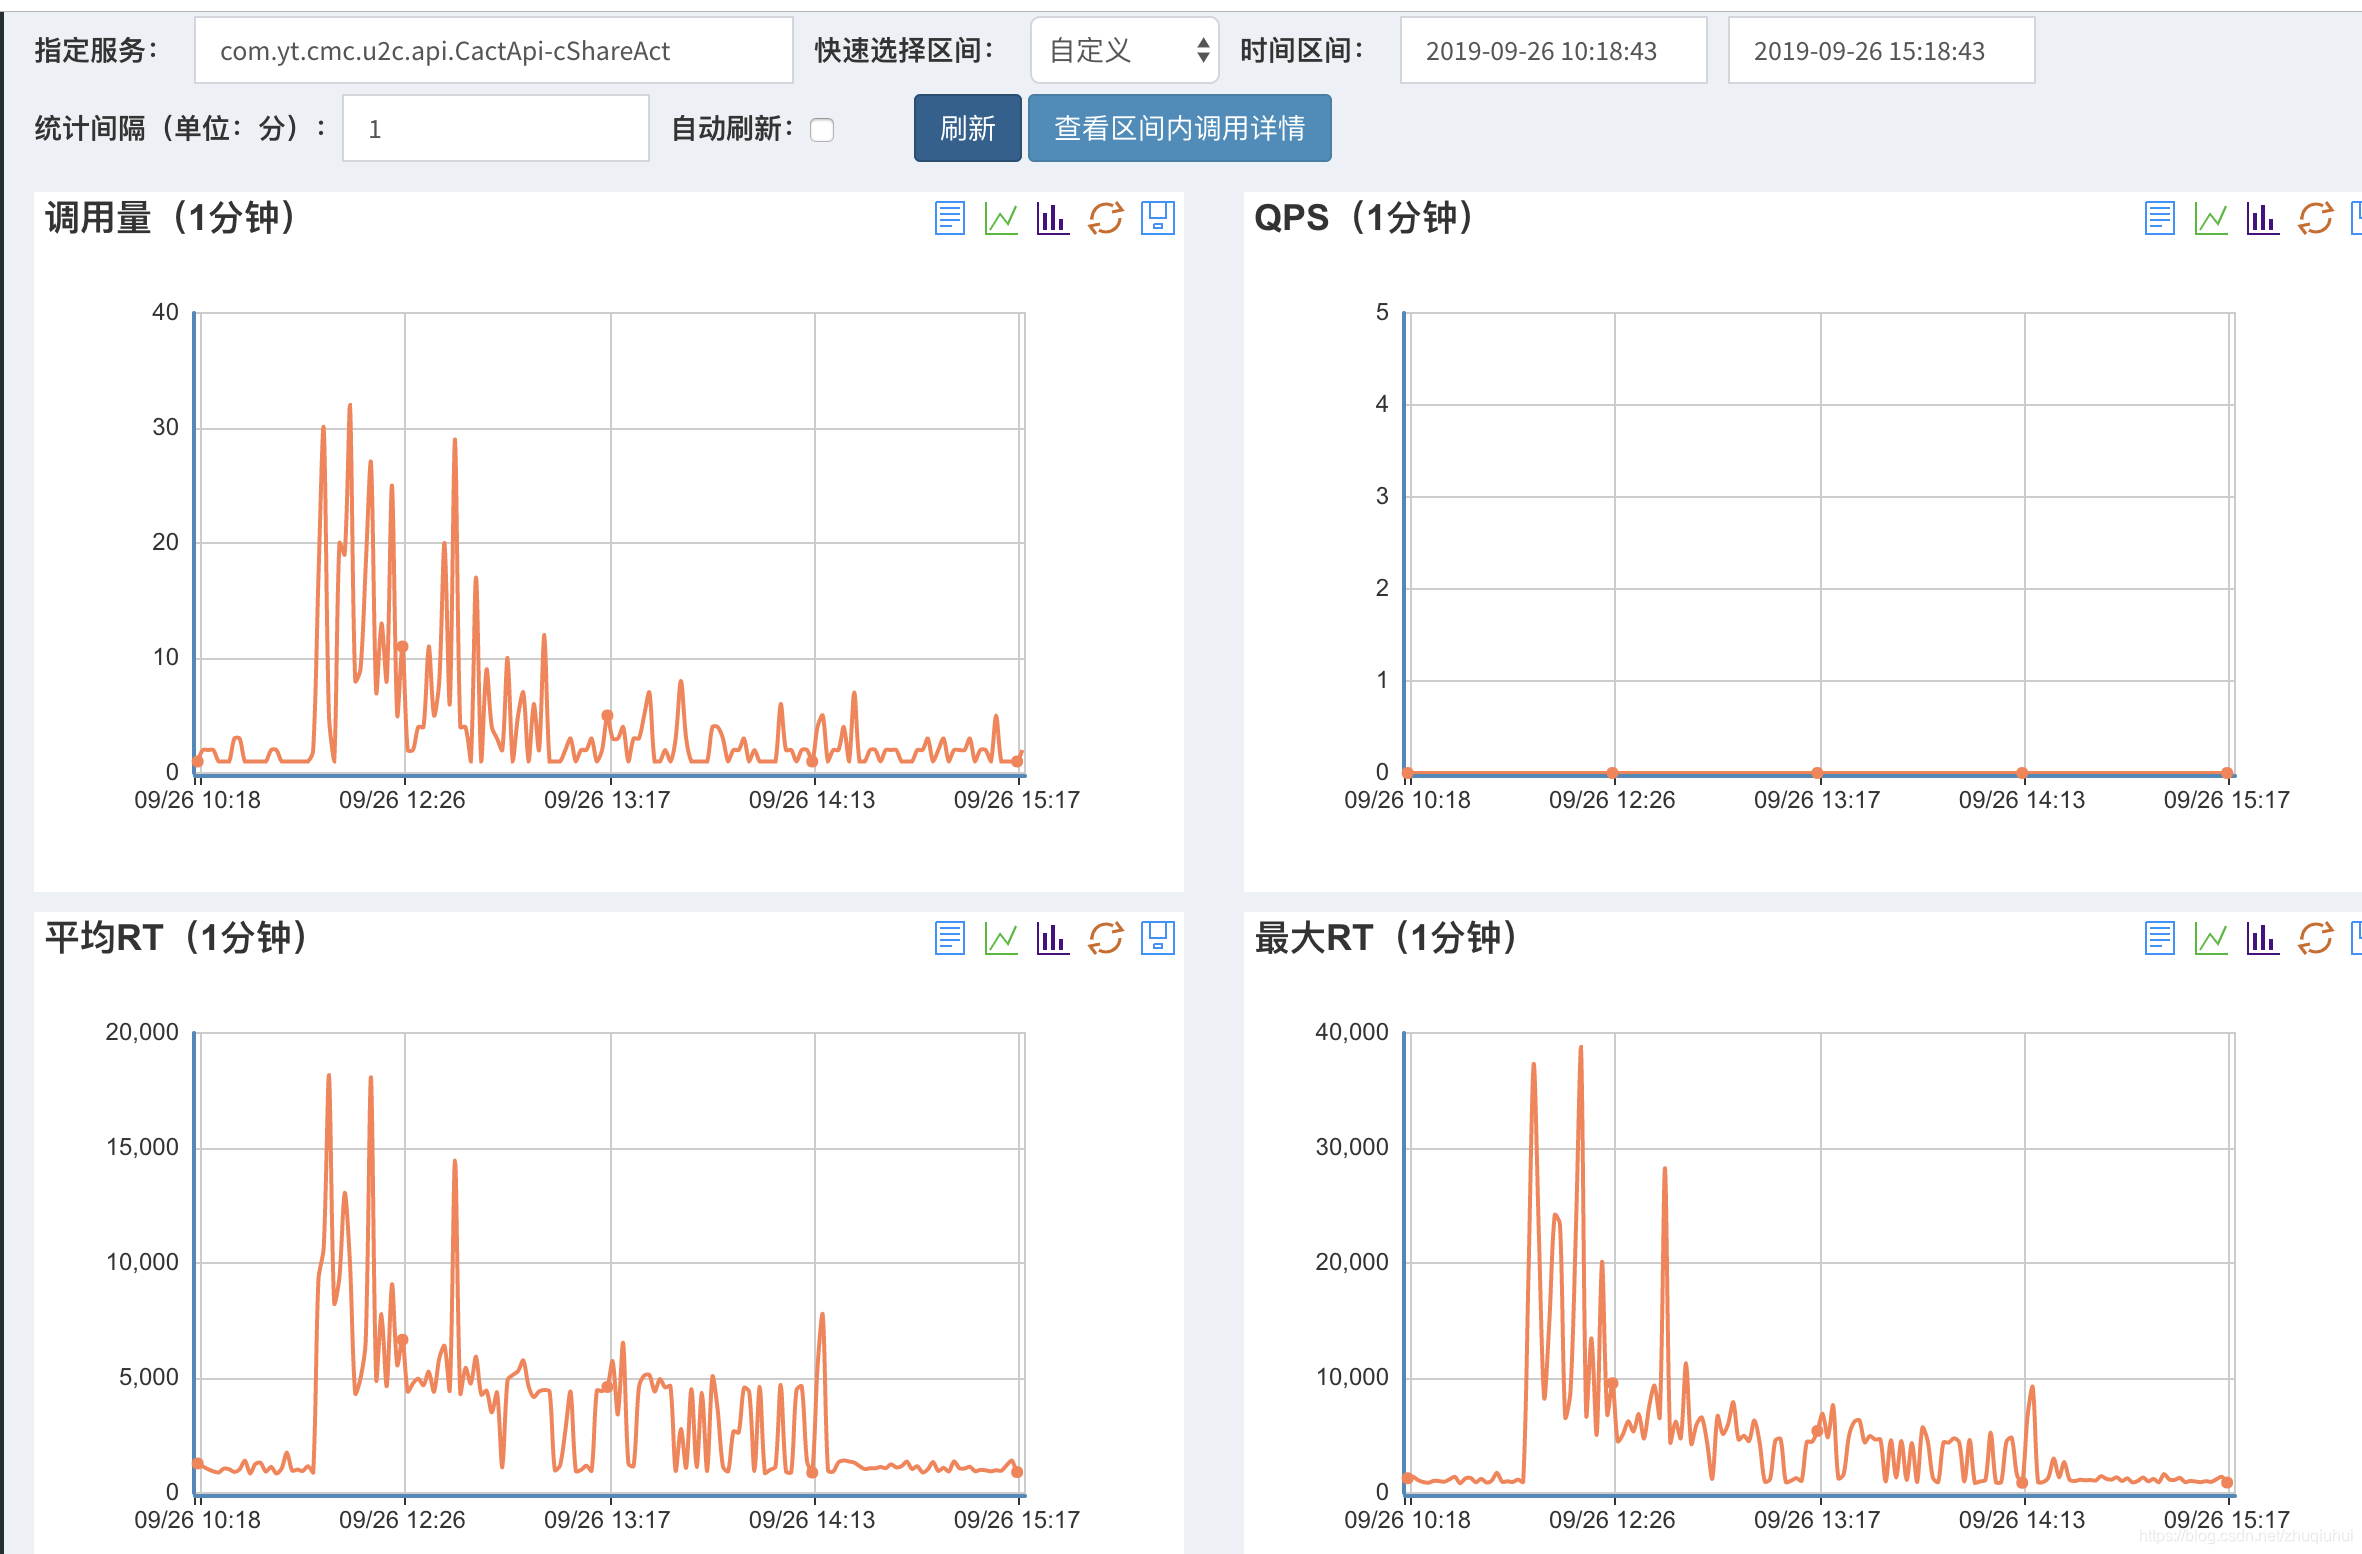Restore the 平均RT chart

click(1105, 938)
